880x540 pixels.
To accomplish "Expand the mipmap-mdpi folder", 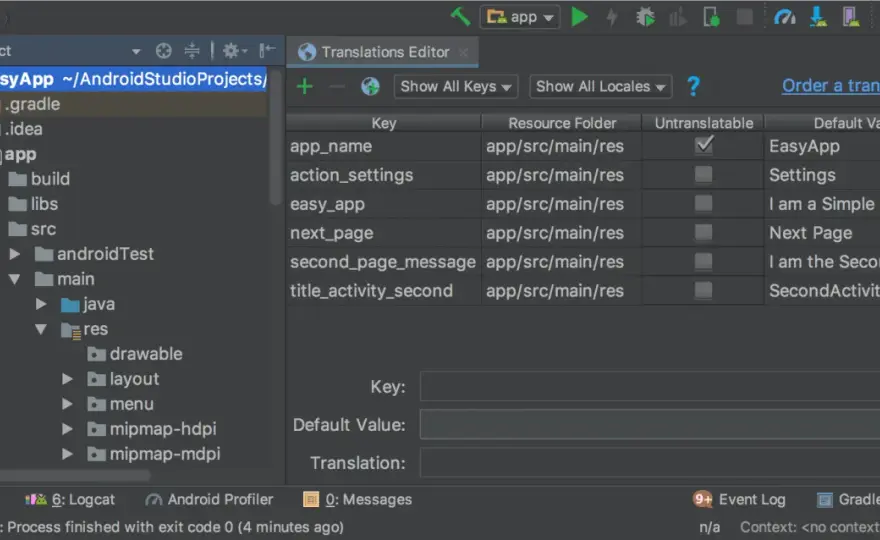I will (x=67, y=454).
